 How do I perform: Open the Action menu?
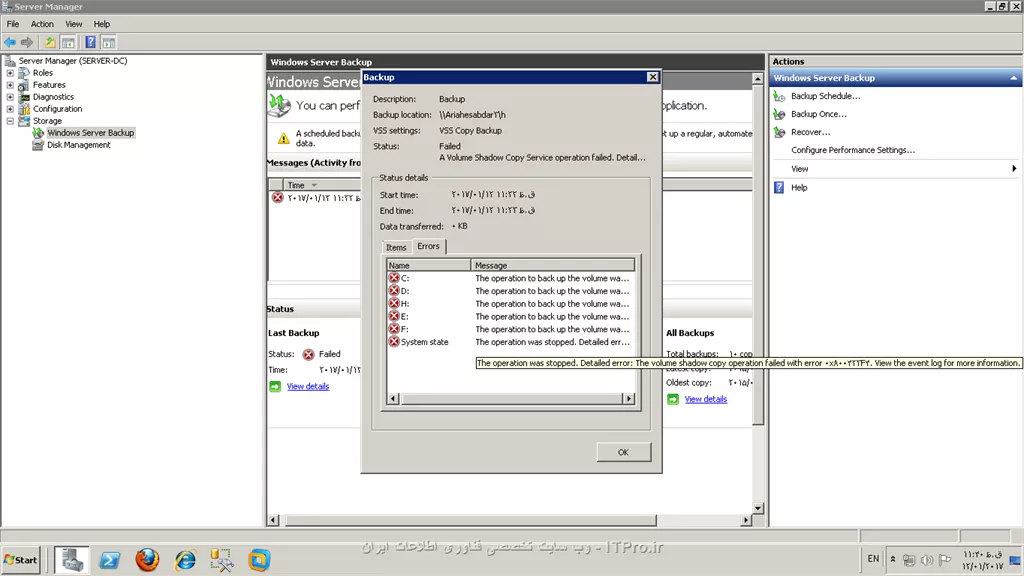(x=42, y=24)
